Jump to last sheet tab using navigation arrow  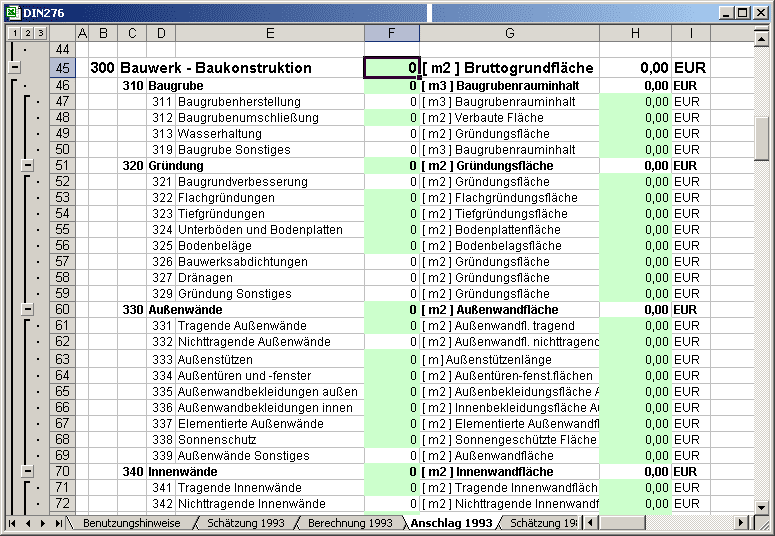pyautogui.click(x=59, y=523)
